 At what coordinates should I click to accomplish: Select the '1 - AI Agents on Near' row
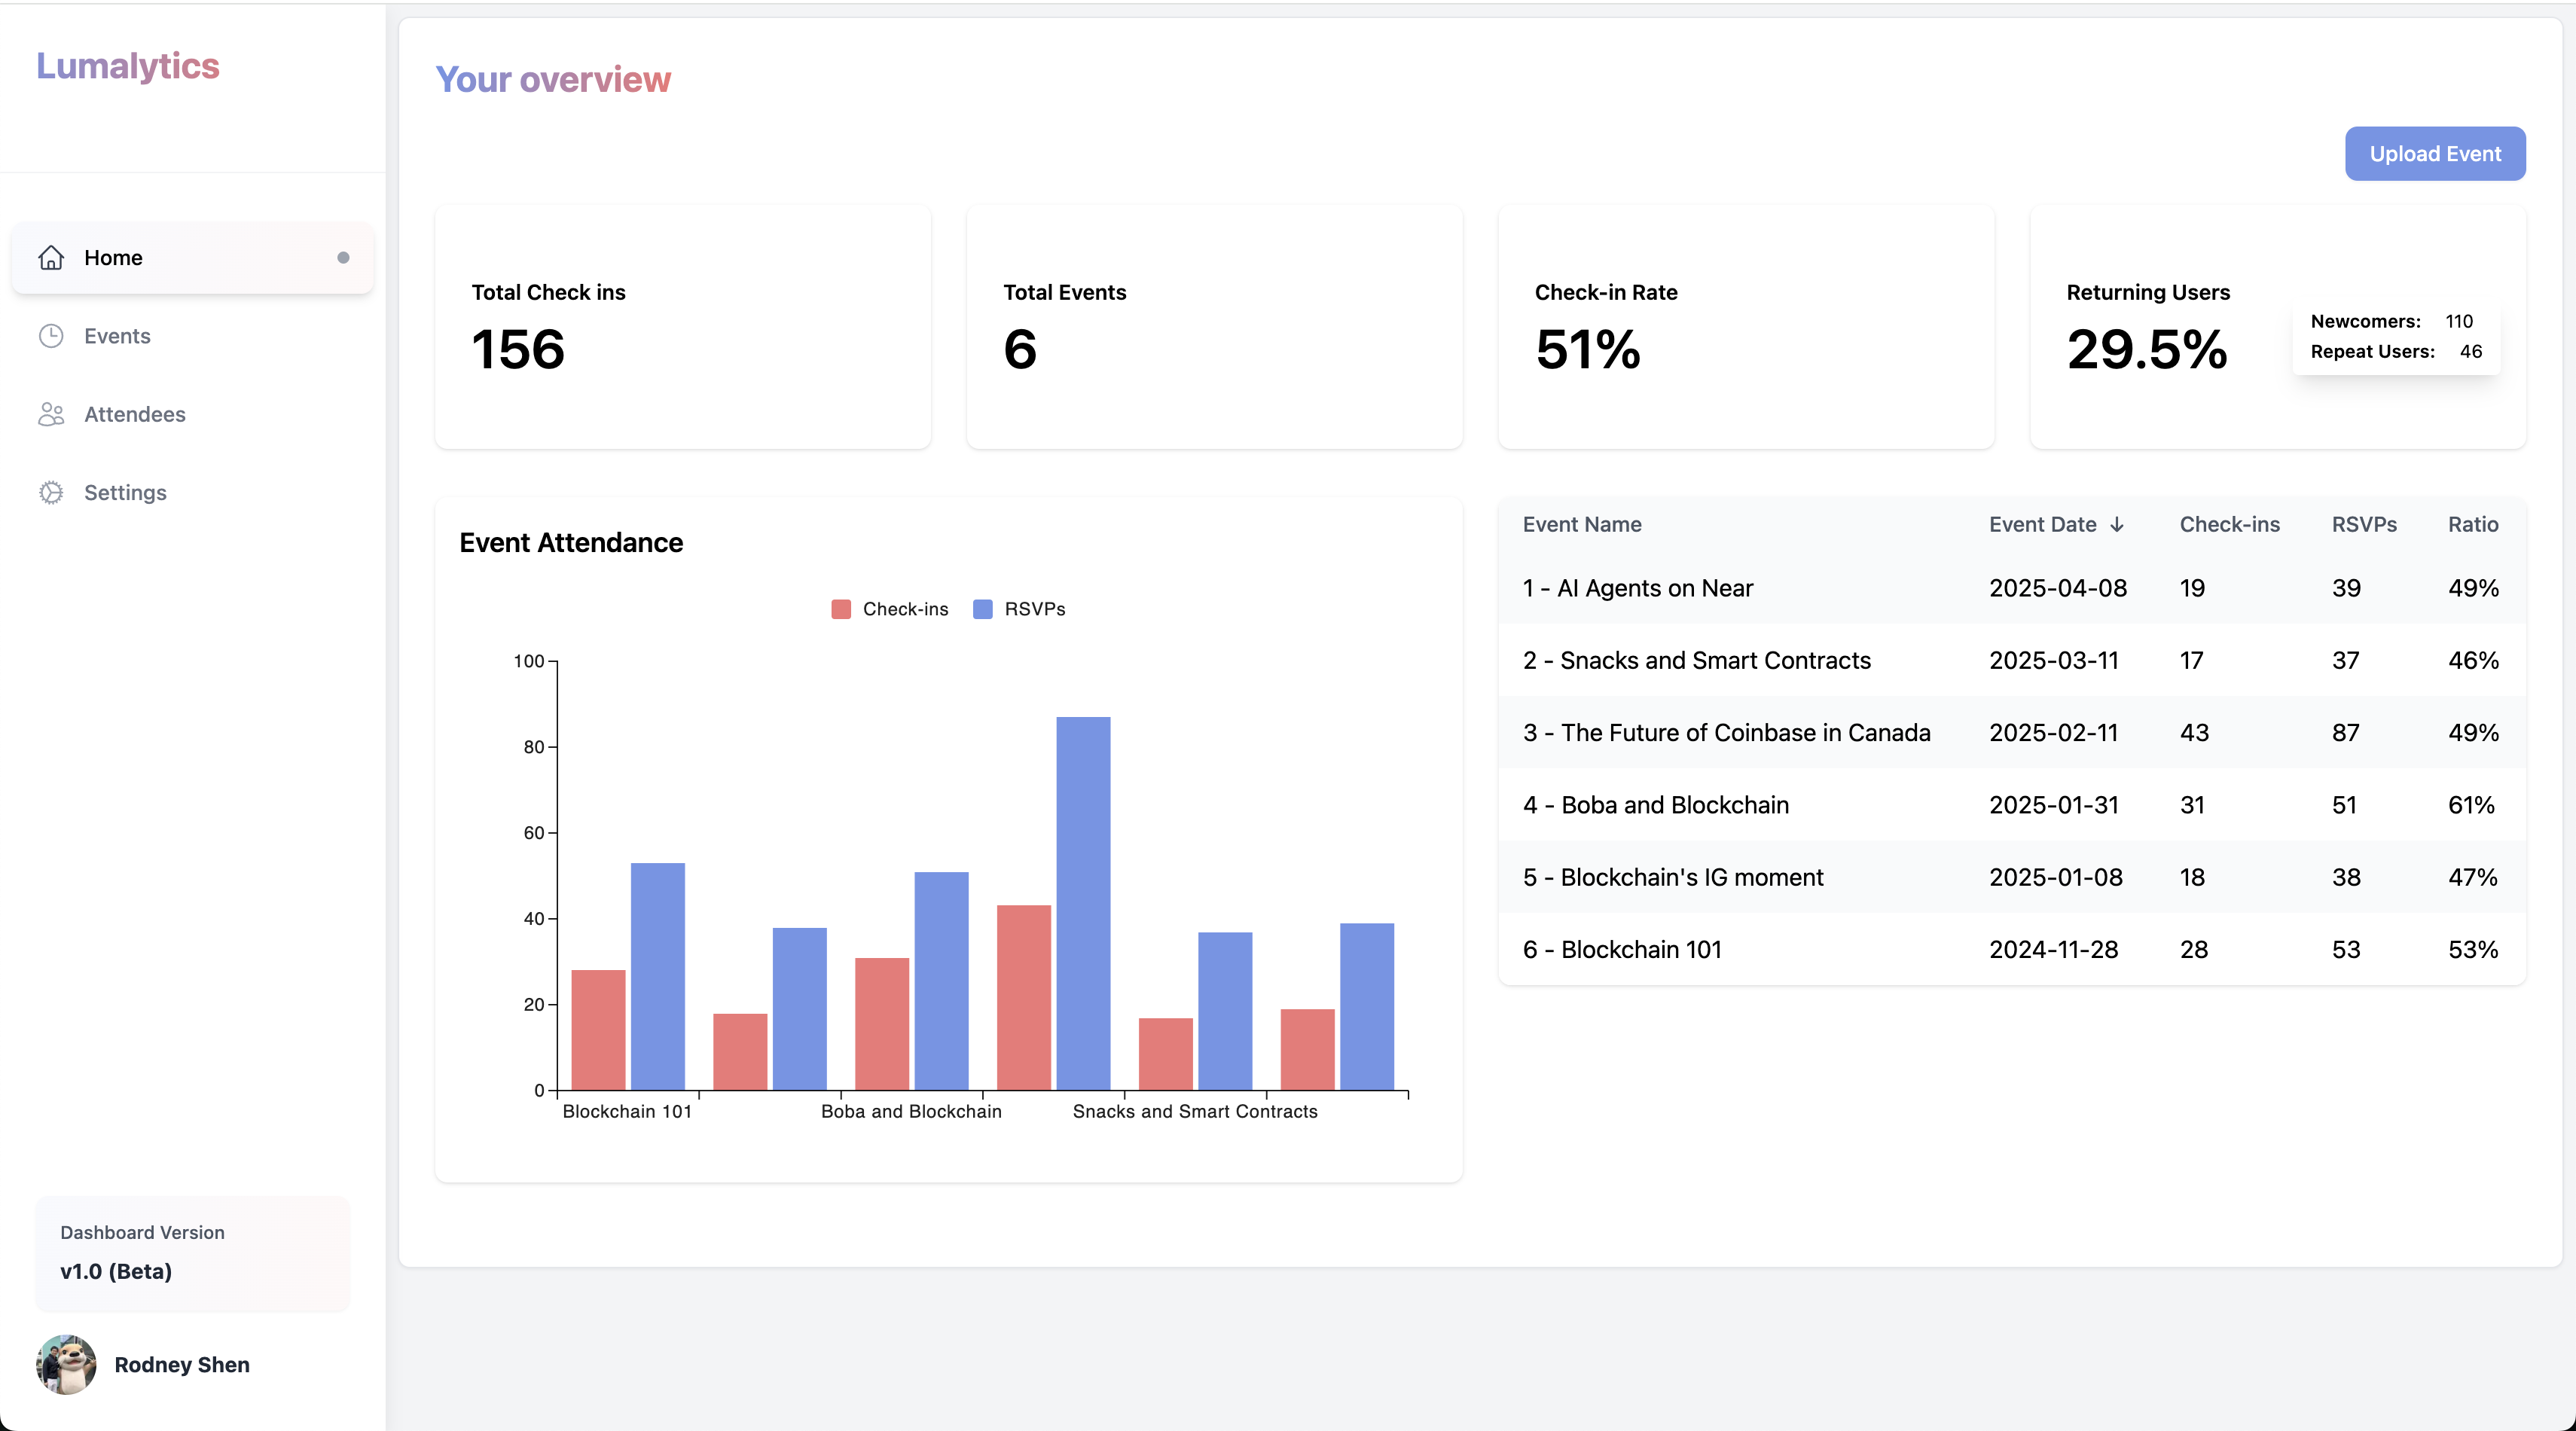coord(2012,588)
